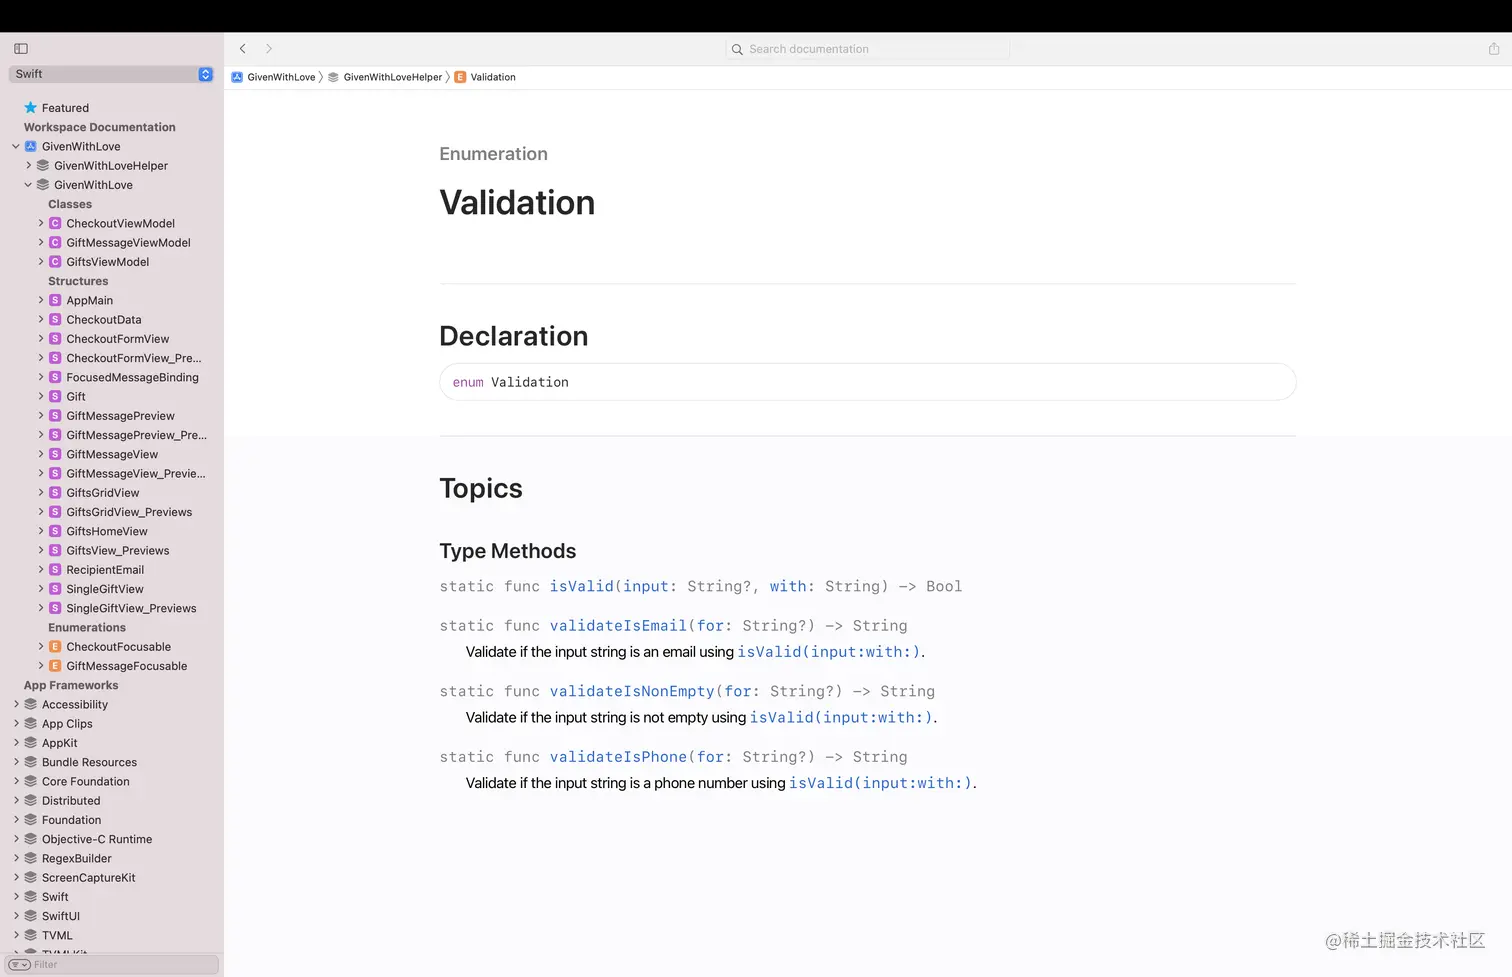
Task: Collapse the GivenWithLove workspace tree
Action: (x=16, y=146)
